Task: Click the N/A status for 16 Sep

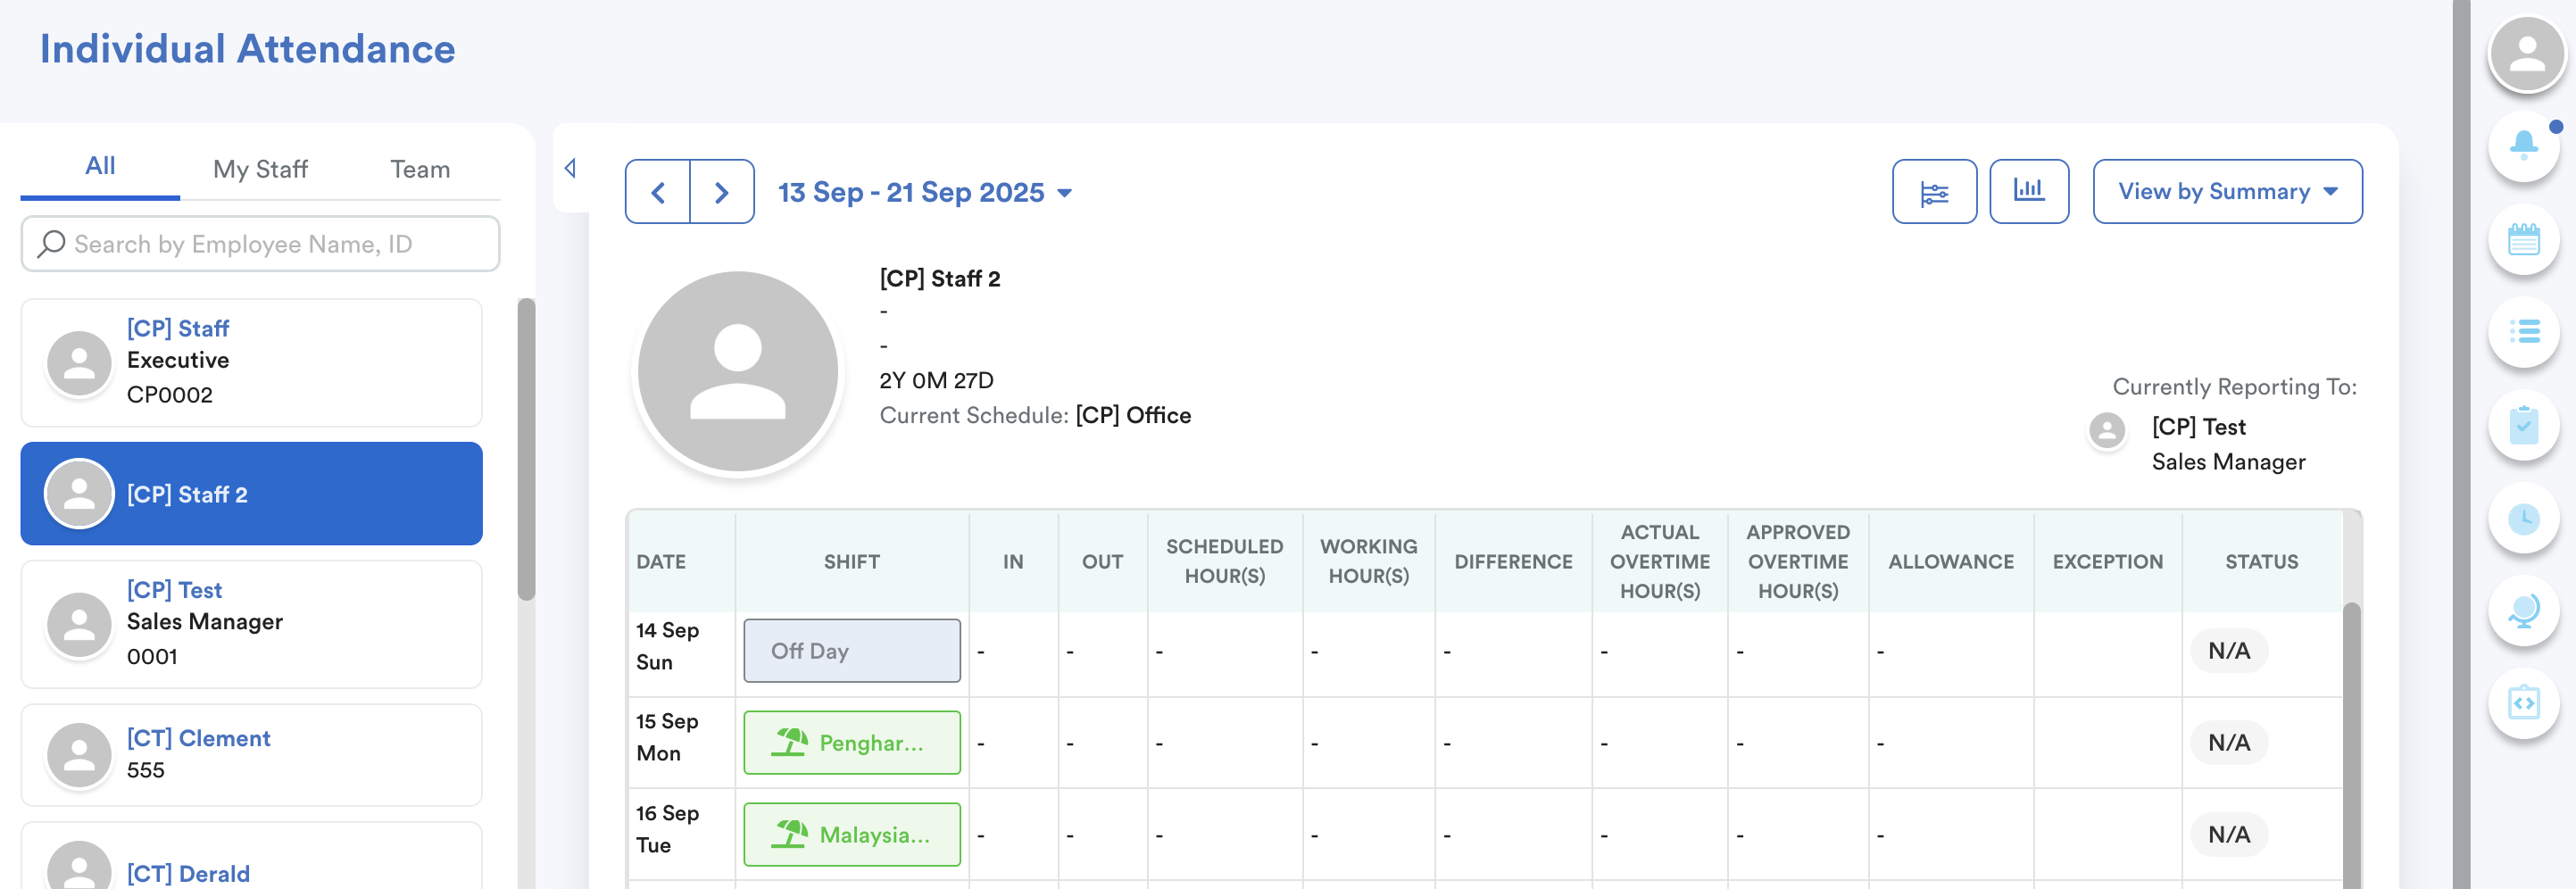Action: pos(2228,834)
